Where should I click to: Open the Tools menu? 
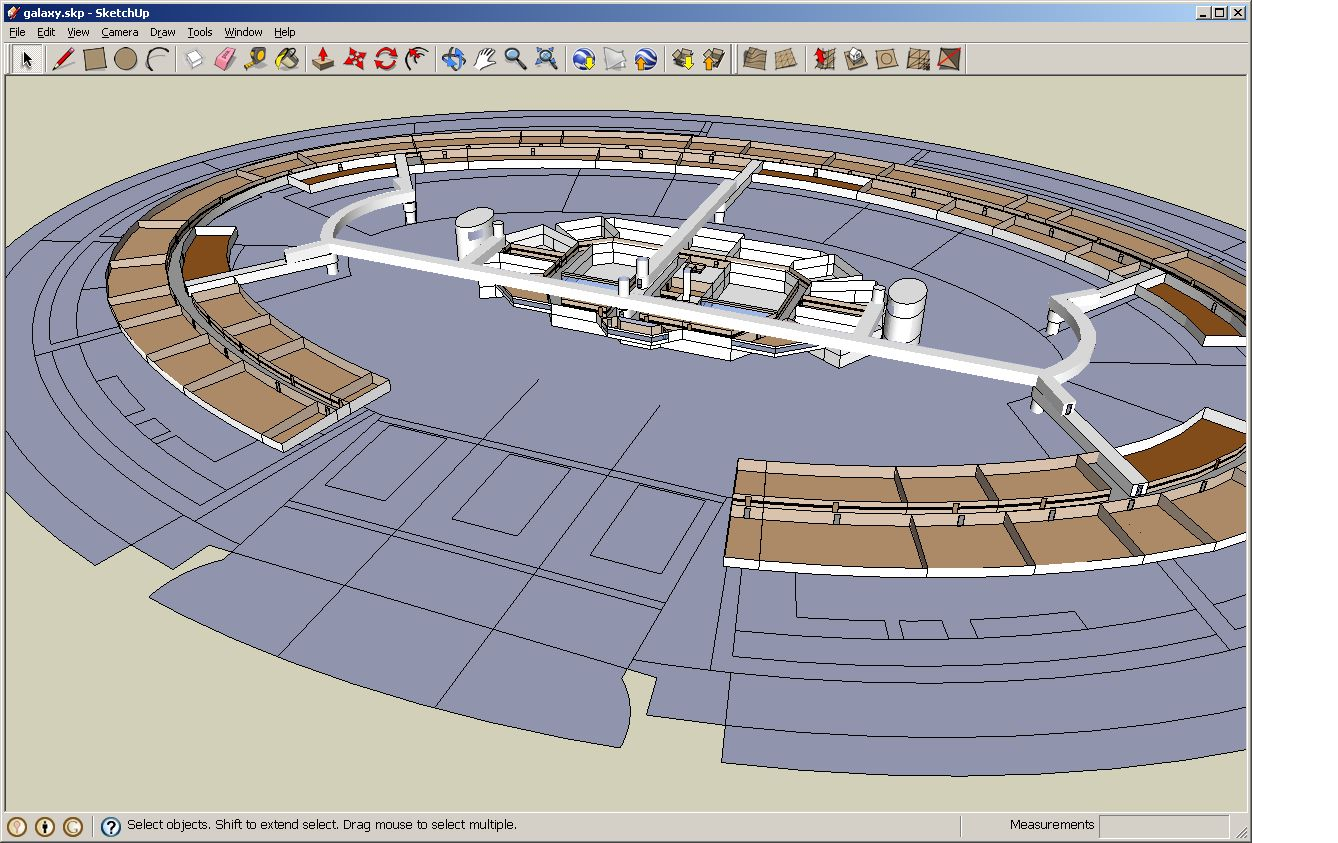click(200, 32)
